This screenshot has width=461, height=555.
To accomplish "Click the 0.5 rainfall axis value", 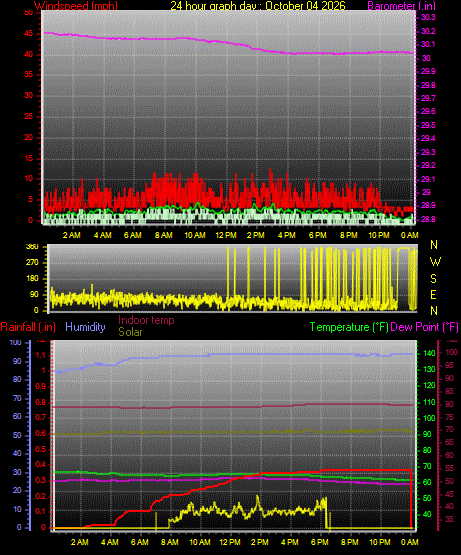I will 41,449.
